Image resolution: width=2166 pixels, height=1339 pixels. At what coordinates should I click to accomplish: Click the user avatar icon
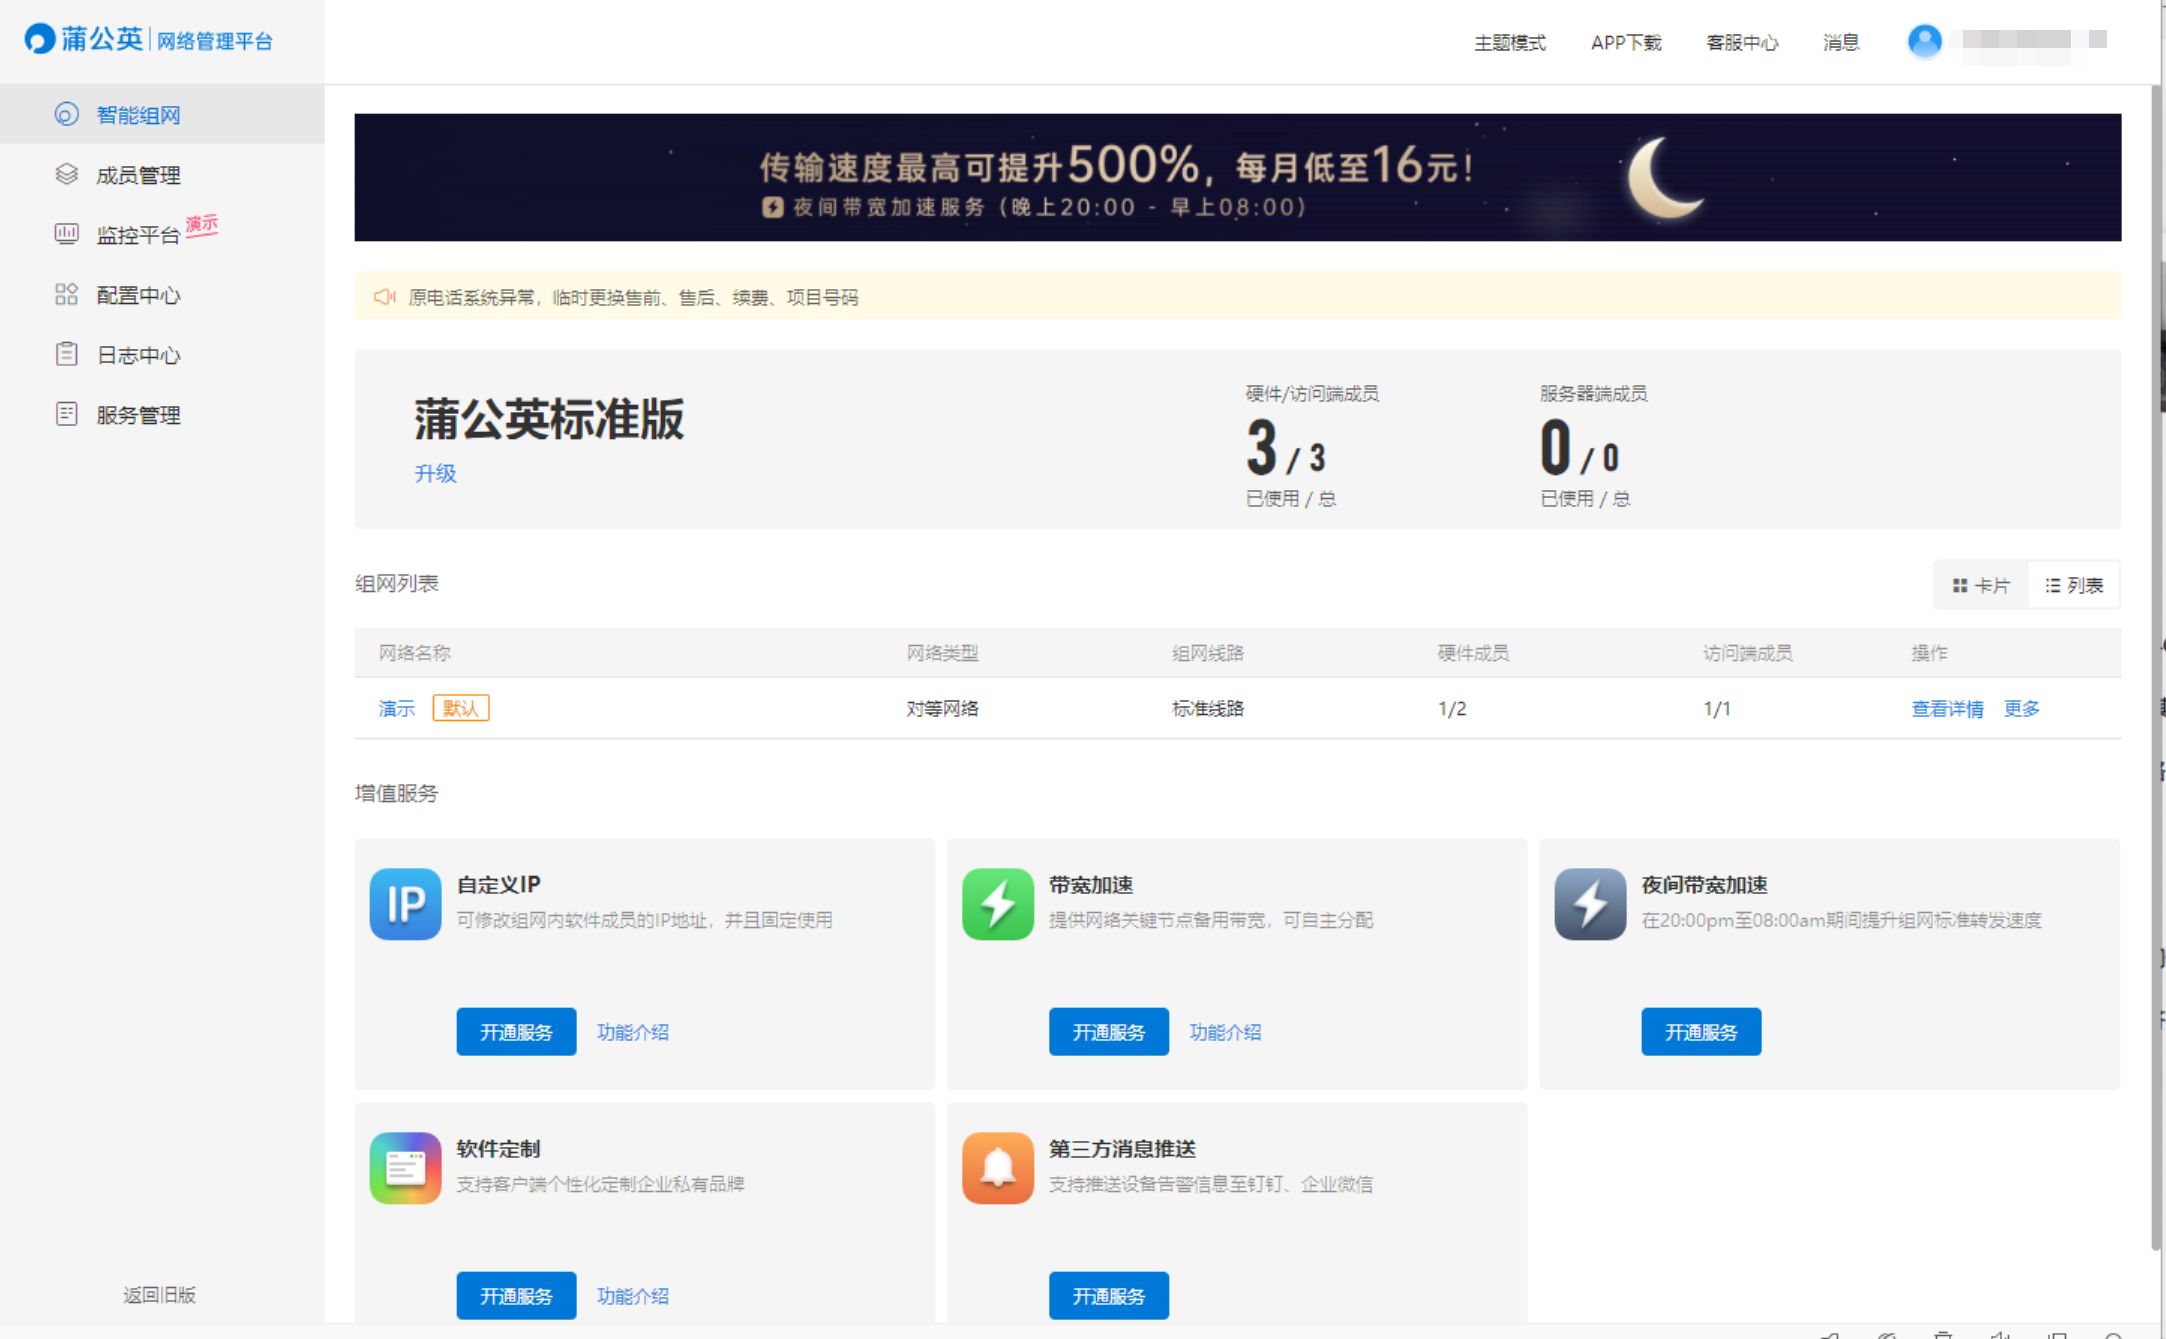pyautogui.click(x=1924, y=41)
